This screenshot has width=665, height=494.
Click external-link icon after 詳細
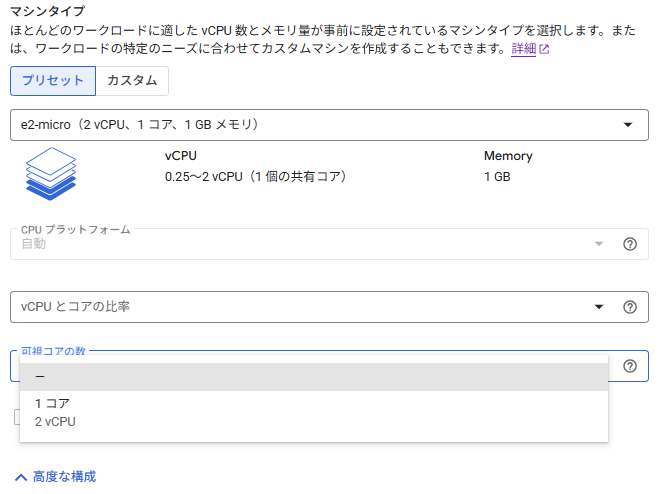tap(545, 49)
